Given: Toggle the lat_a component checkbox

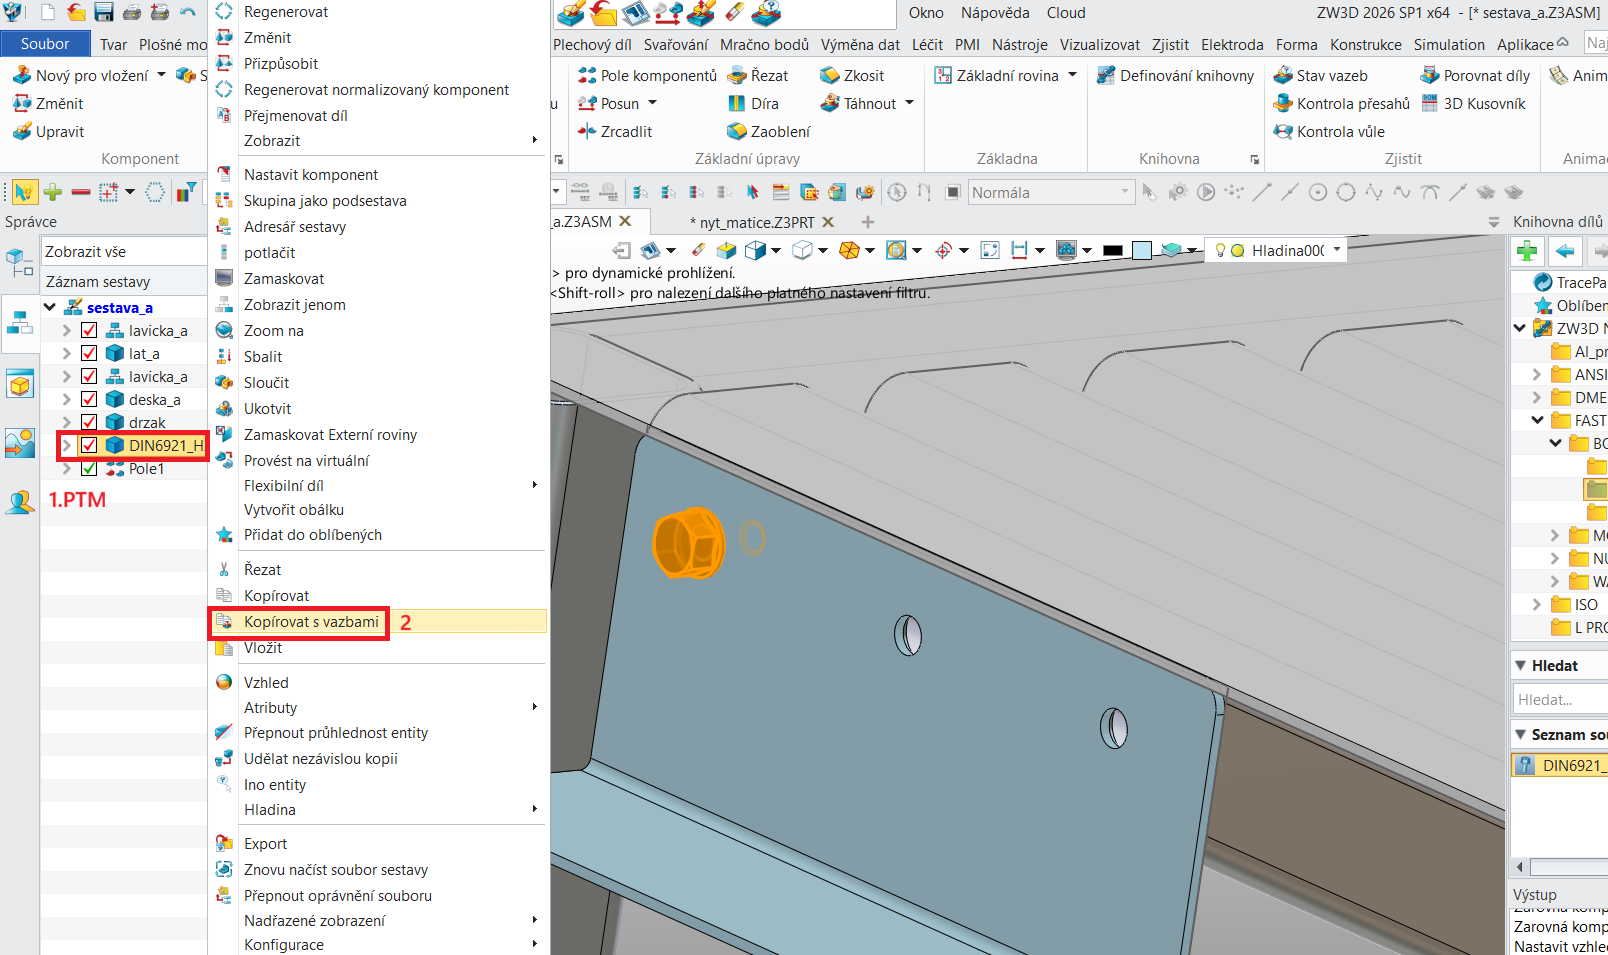Looking at the screenshot, I should (x=89, y=354).
